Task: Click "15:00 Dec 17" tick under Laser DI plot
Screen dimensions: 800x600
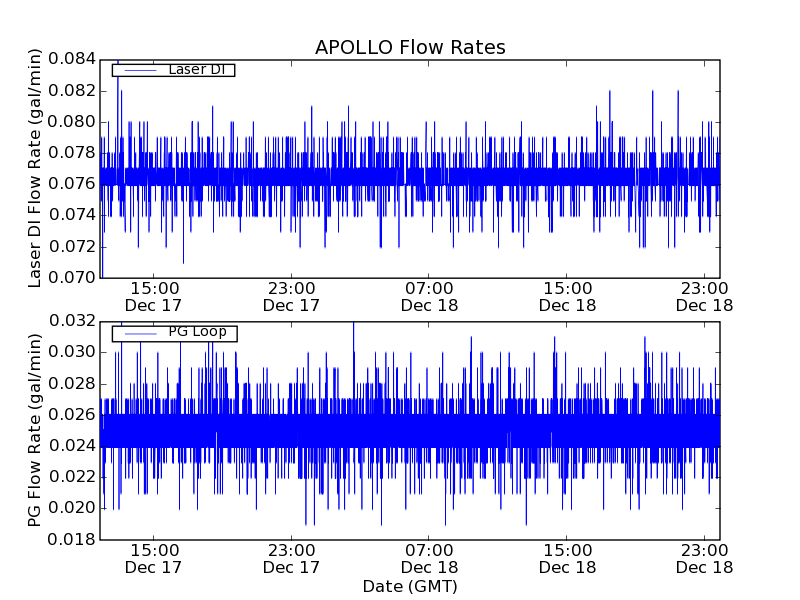Action: coord(154,297)
